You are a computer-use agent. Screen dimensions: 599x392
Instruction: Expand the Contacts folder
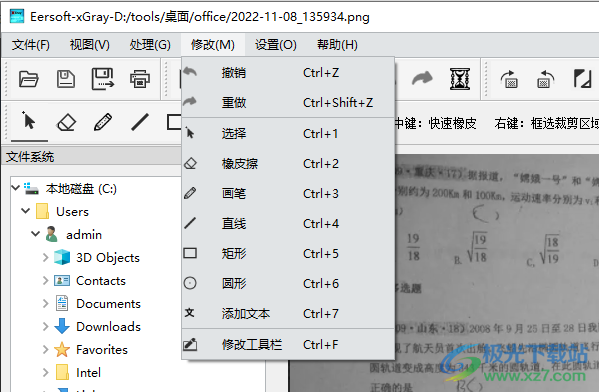click(x=45, y=280)
